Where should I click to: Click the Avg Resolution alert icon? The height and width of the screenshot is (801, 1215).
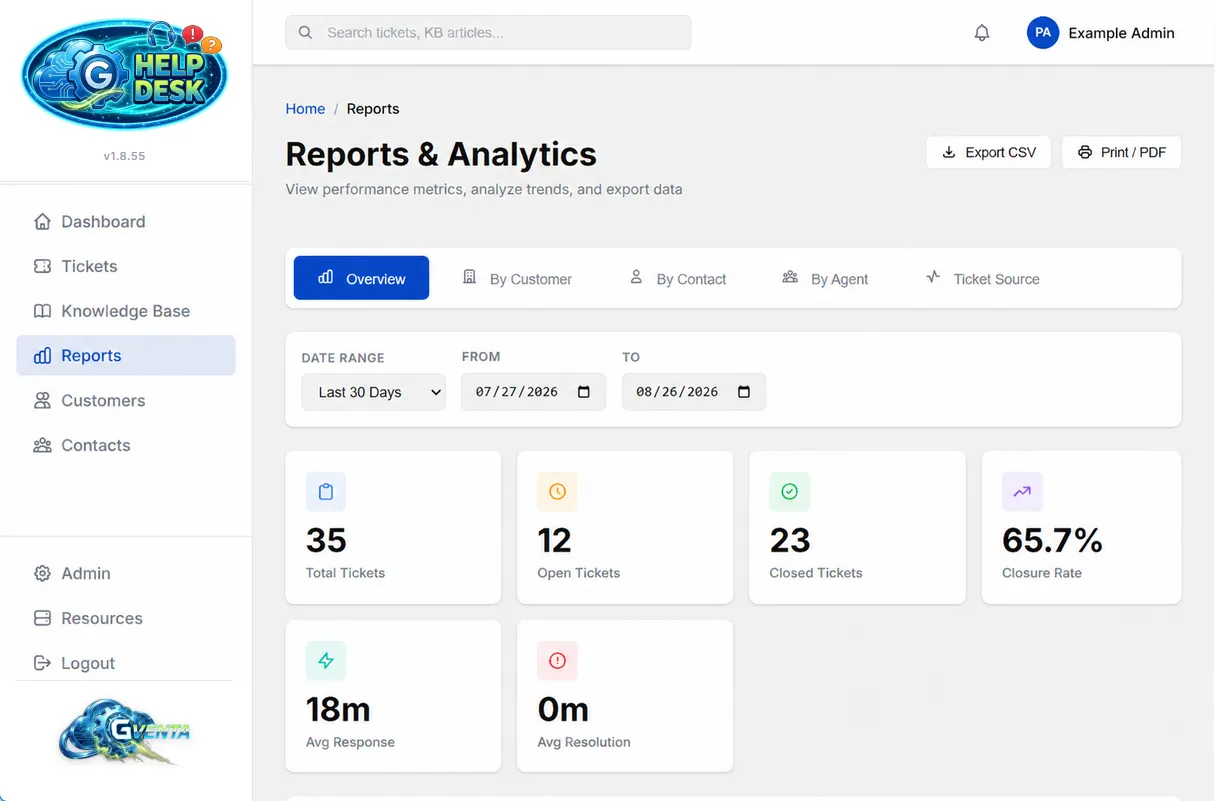pos(557,661)
